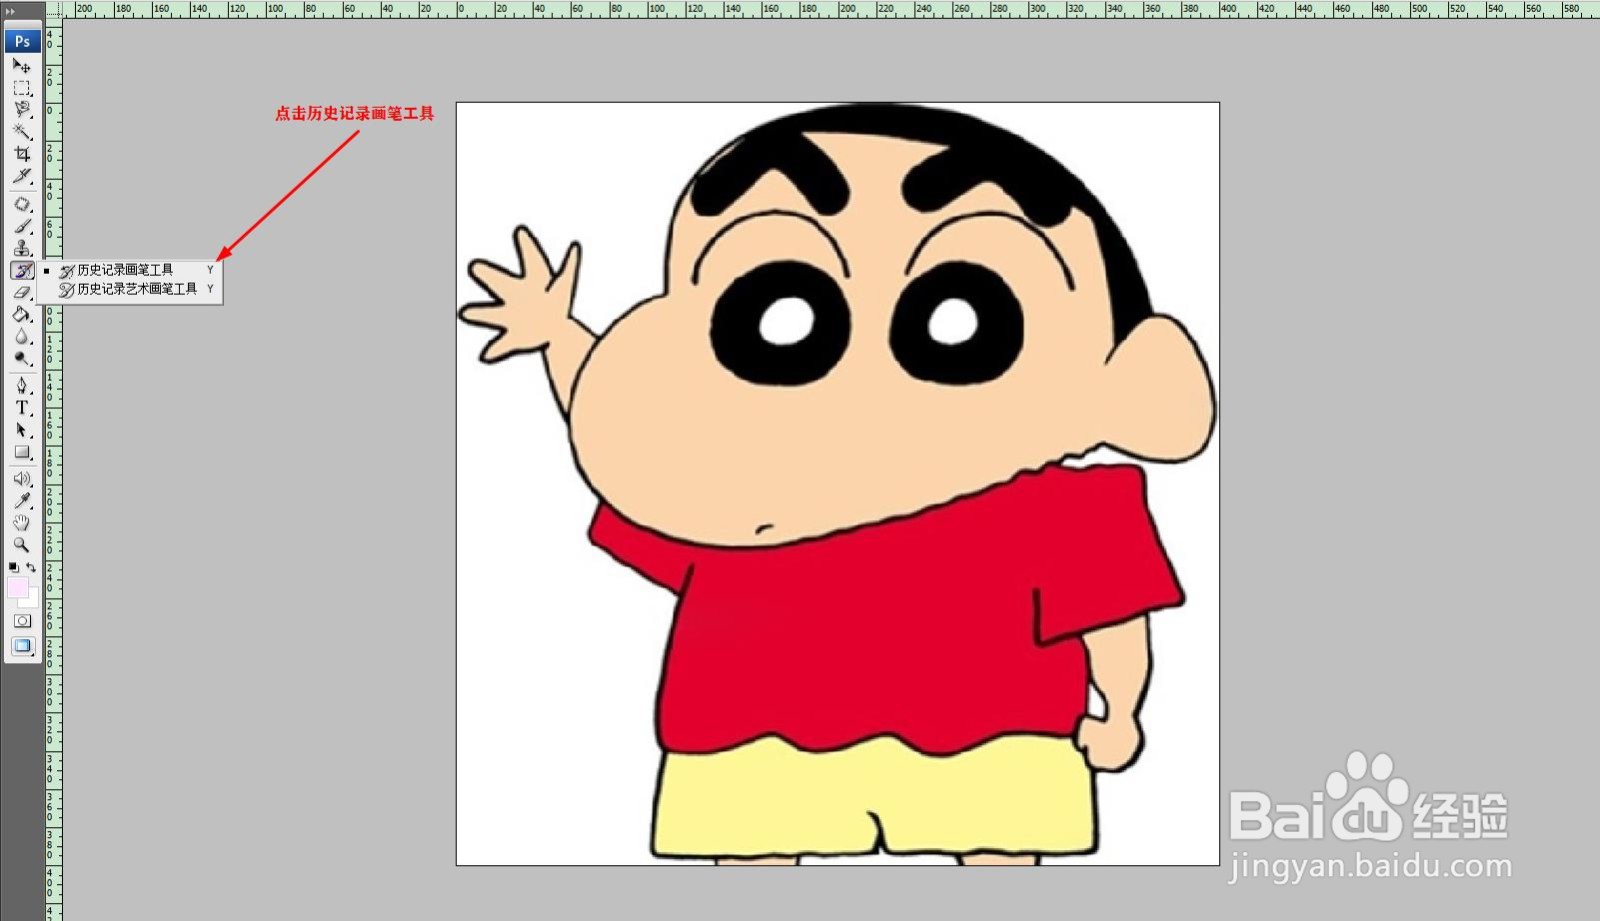The image size is (1600, 921).
Task: Click the ruler origin corner box
Action: [54, 9]
